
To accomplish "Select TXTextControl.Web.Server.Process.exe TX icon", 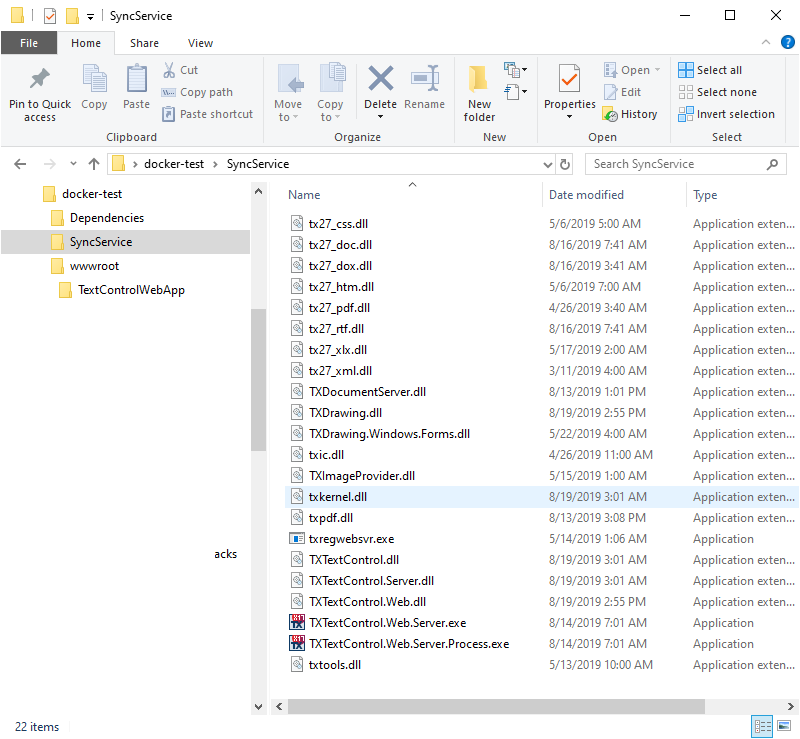I will coord(297,644).
